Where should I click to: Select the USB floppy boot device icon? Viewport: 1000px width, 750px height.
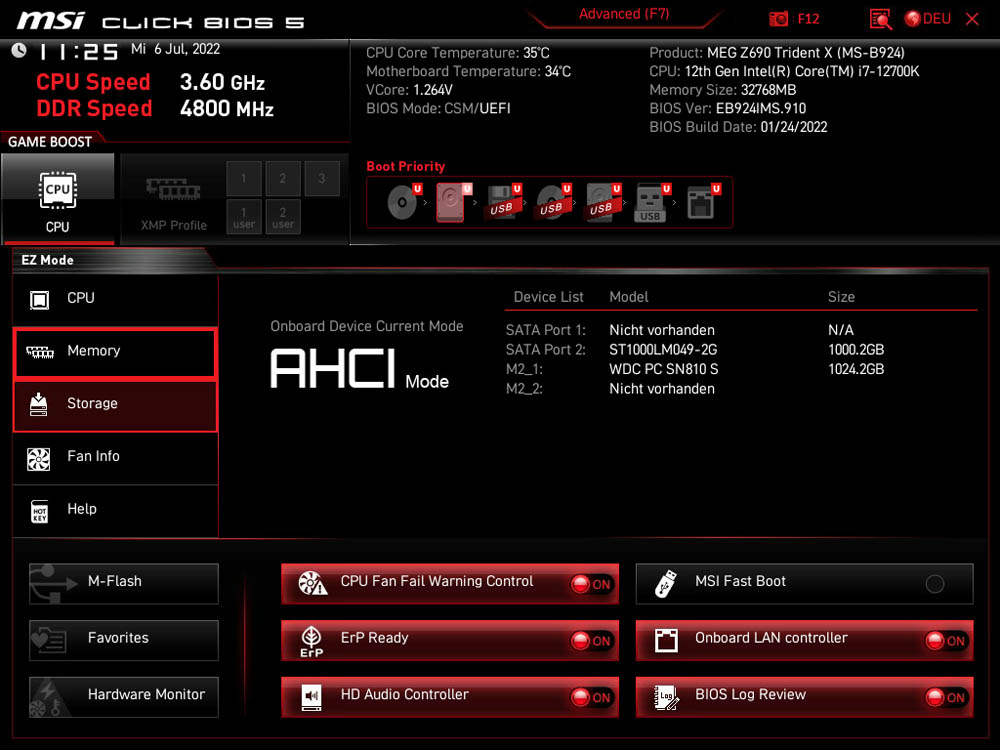(502, 203)
